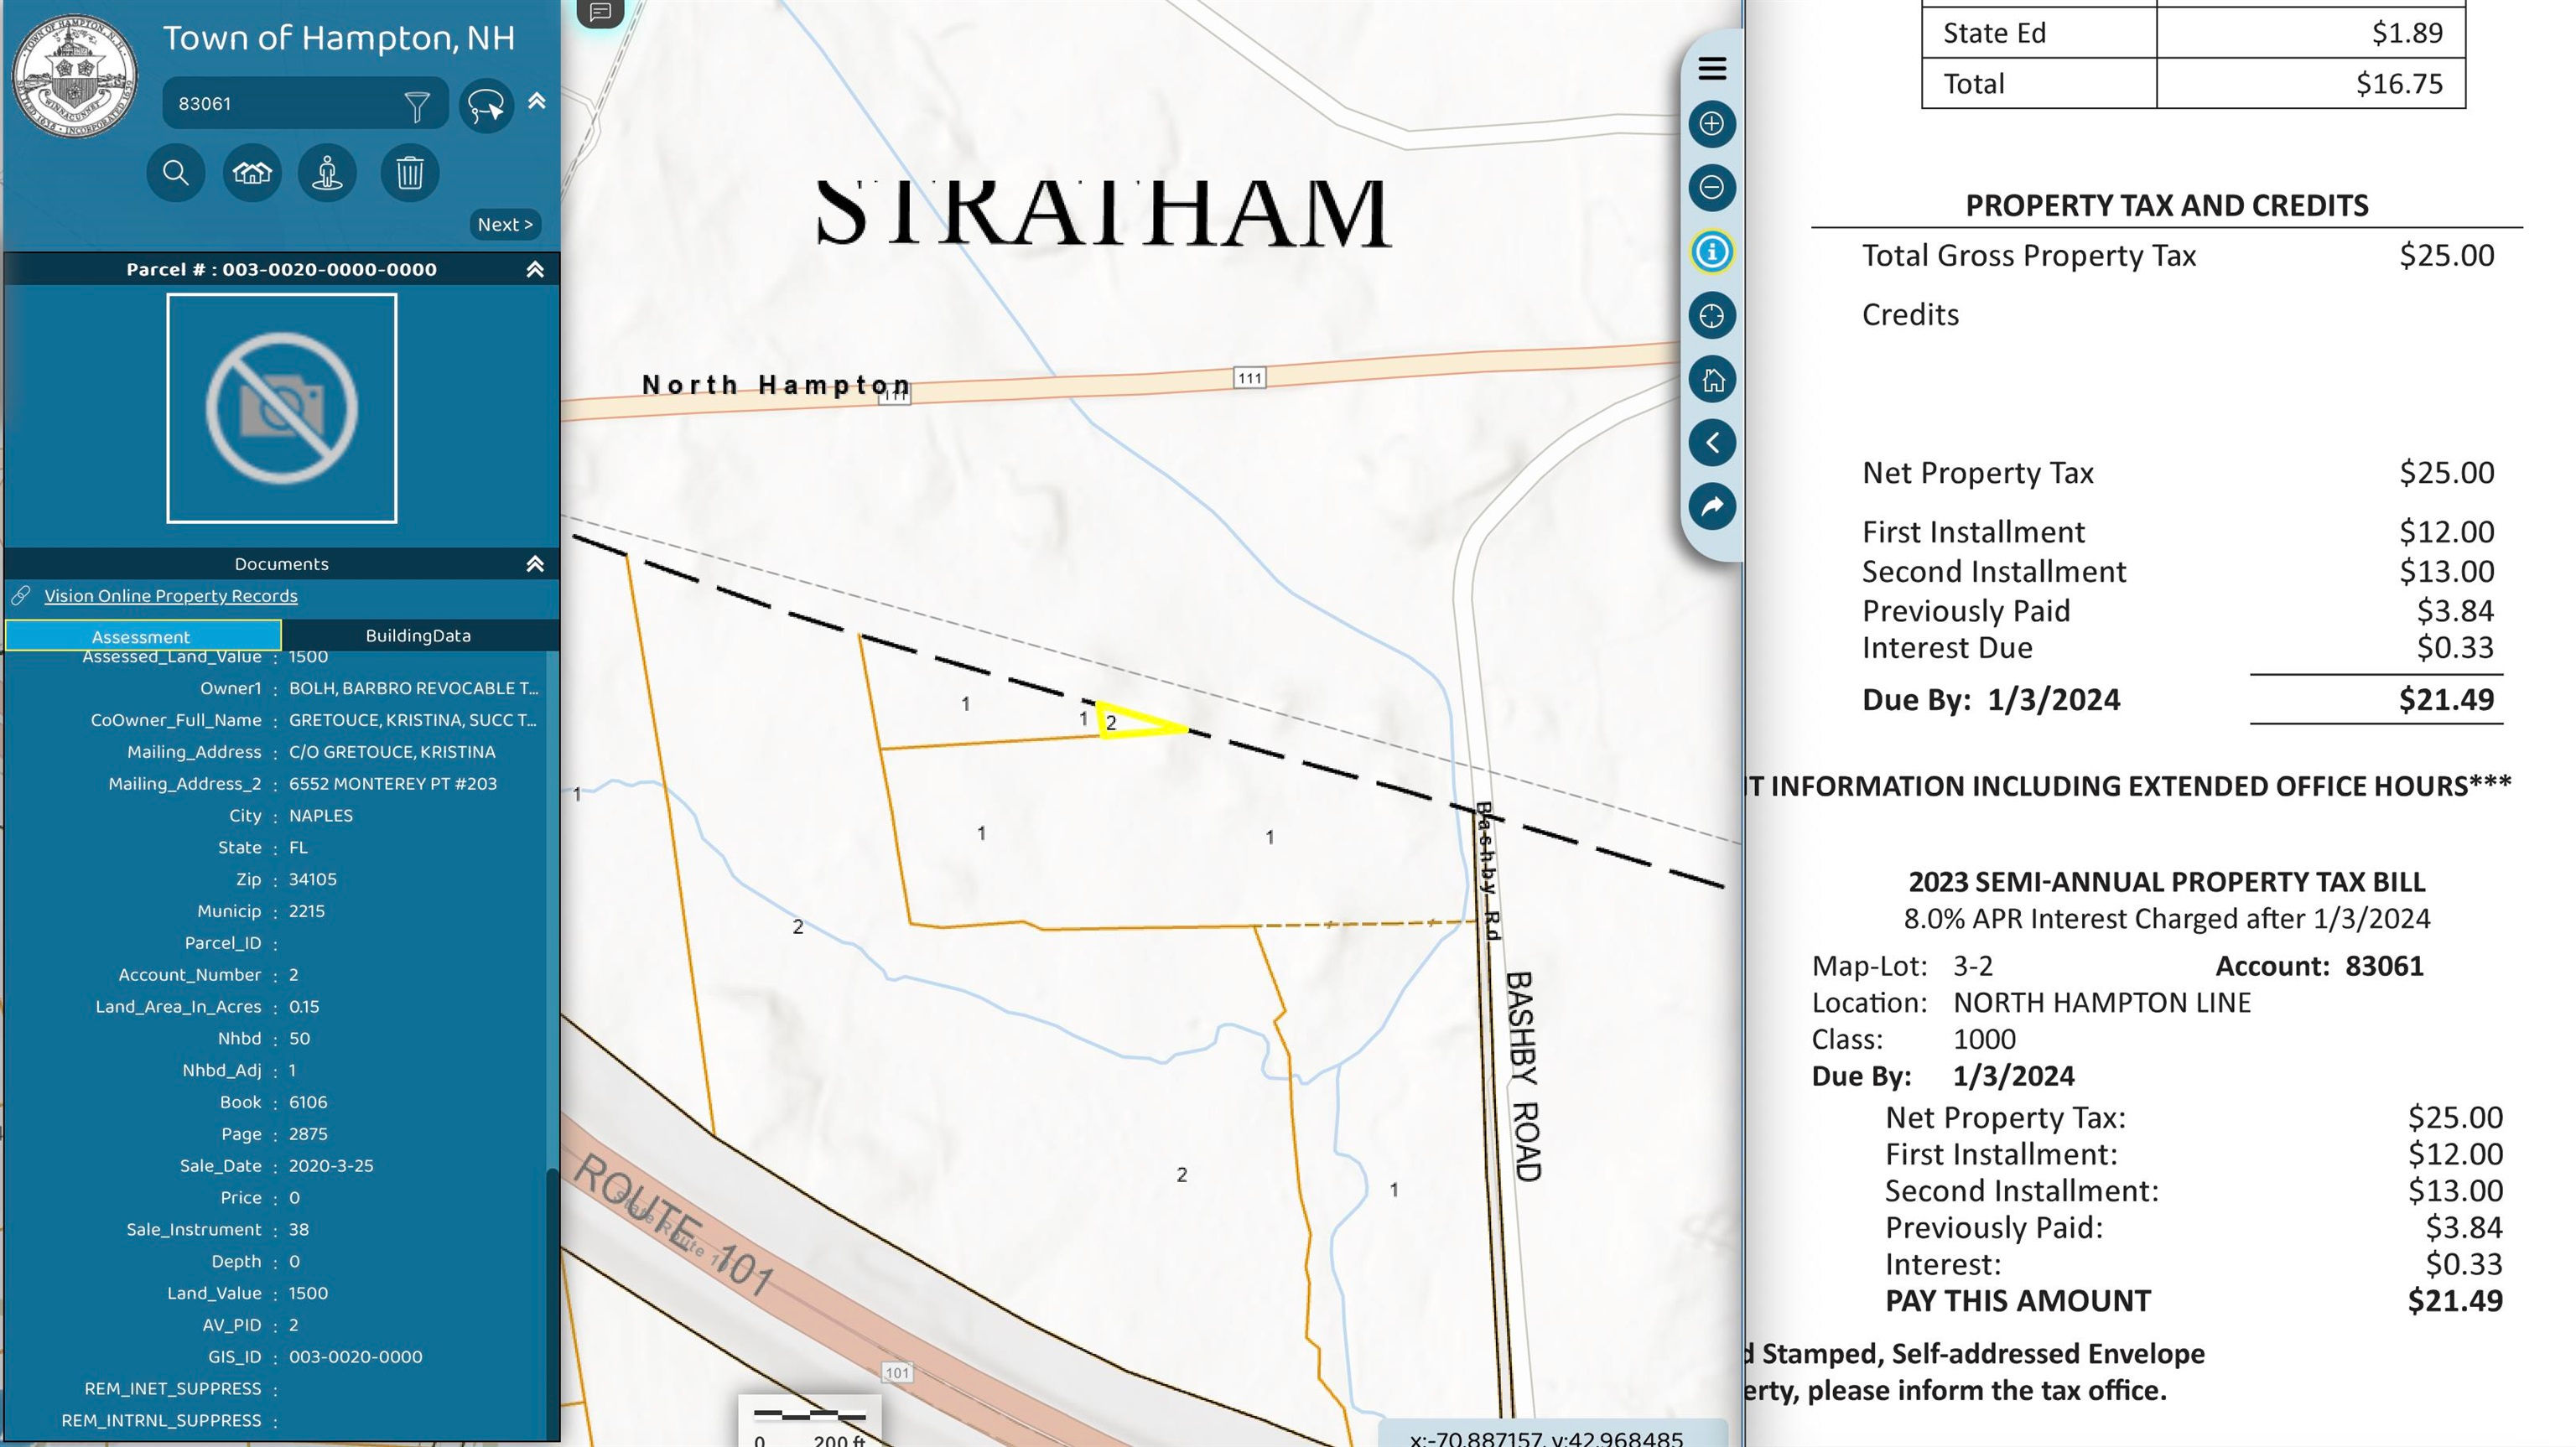This screenshot has width=2576, height=1447.
Task: Click the street view person icon
Action: coord(327,173)
